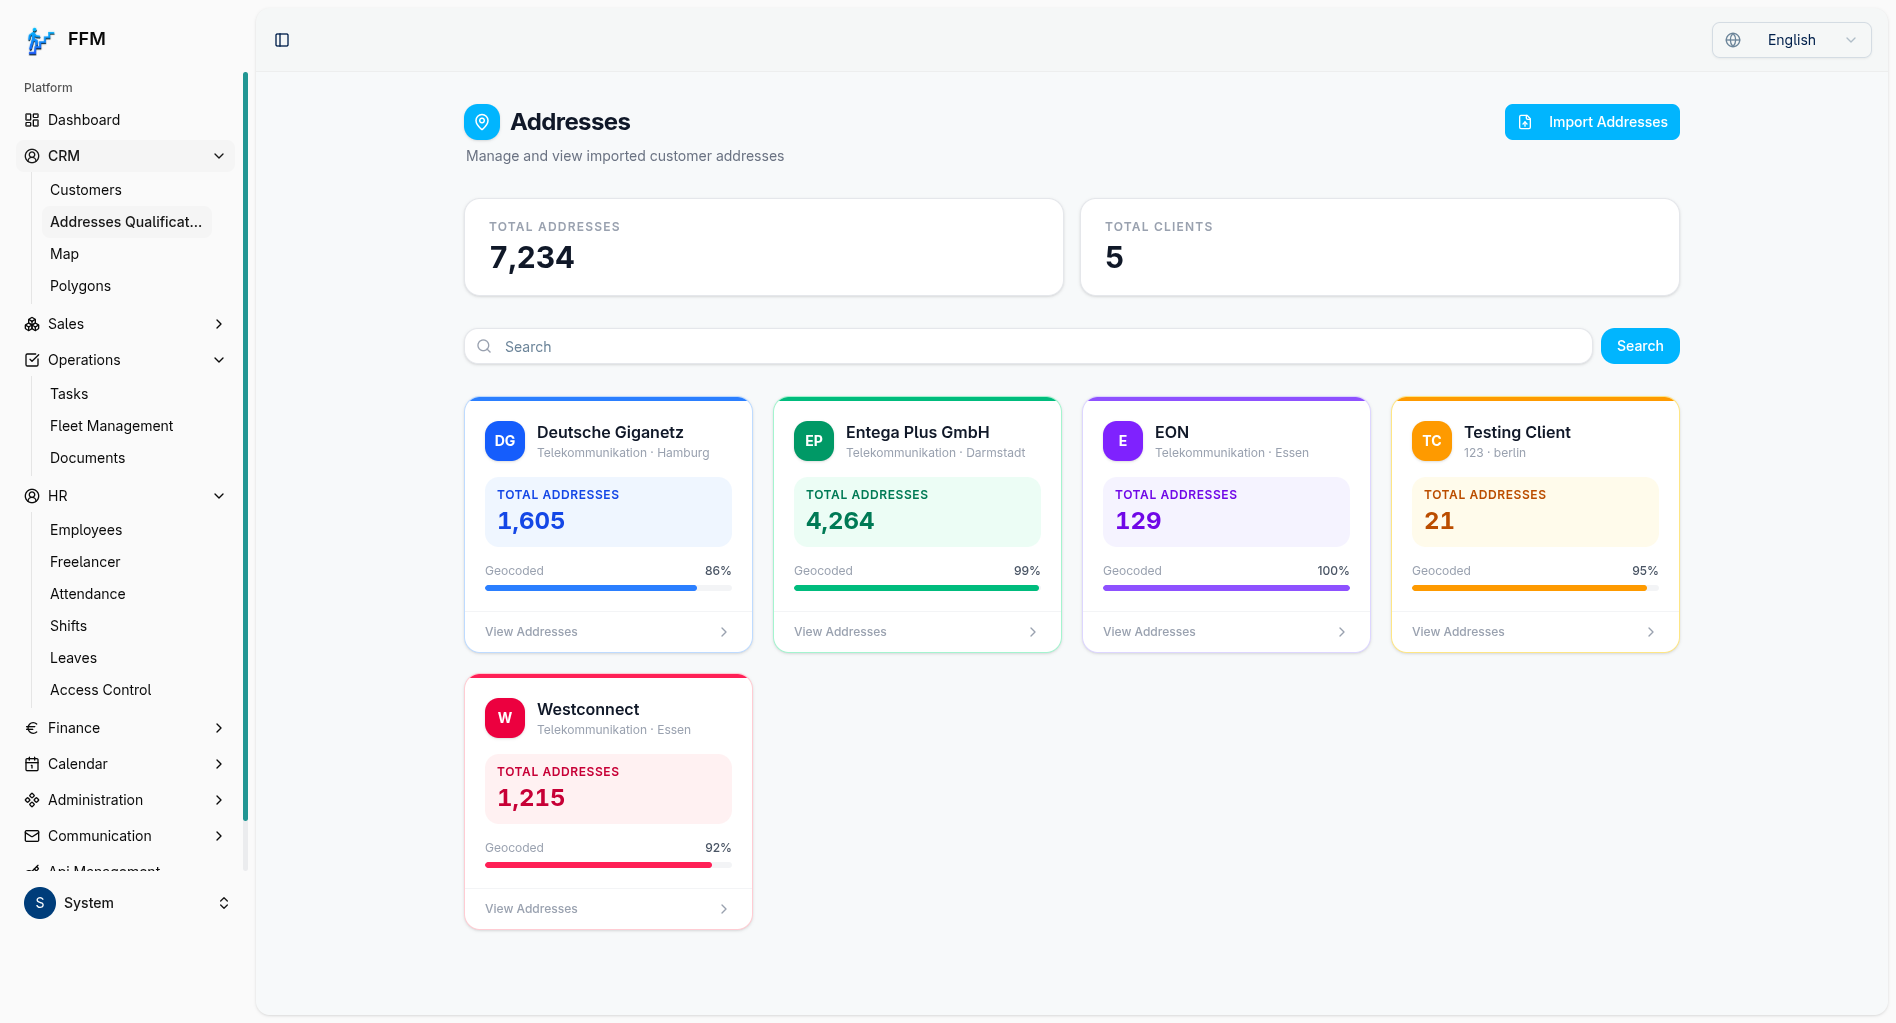Click the DG avatar on Deutsche Giganetz card

[505, 441]
